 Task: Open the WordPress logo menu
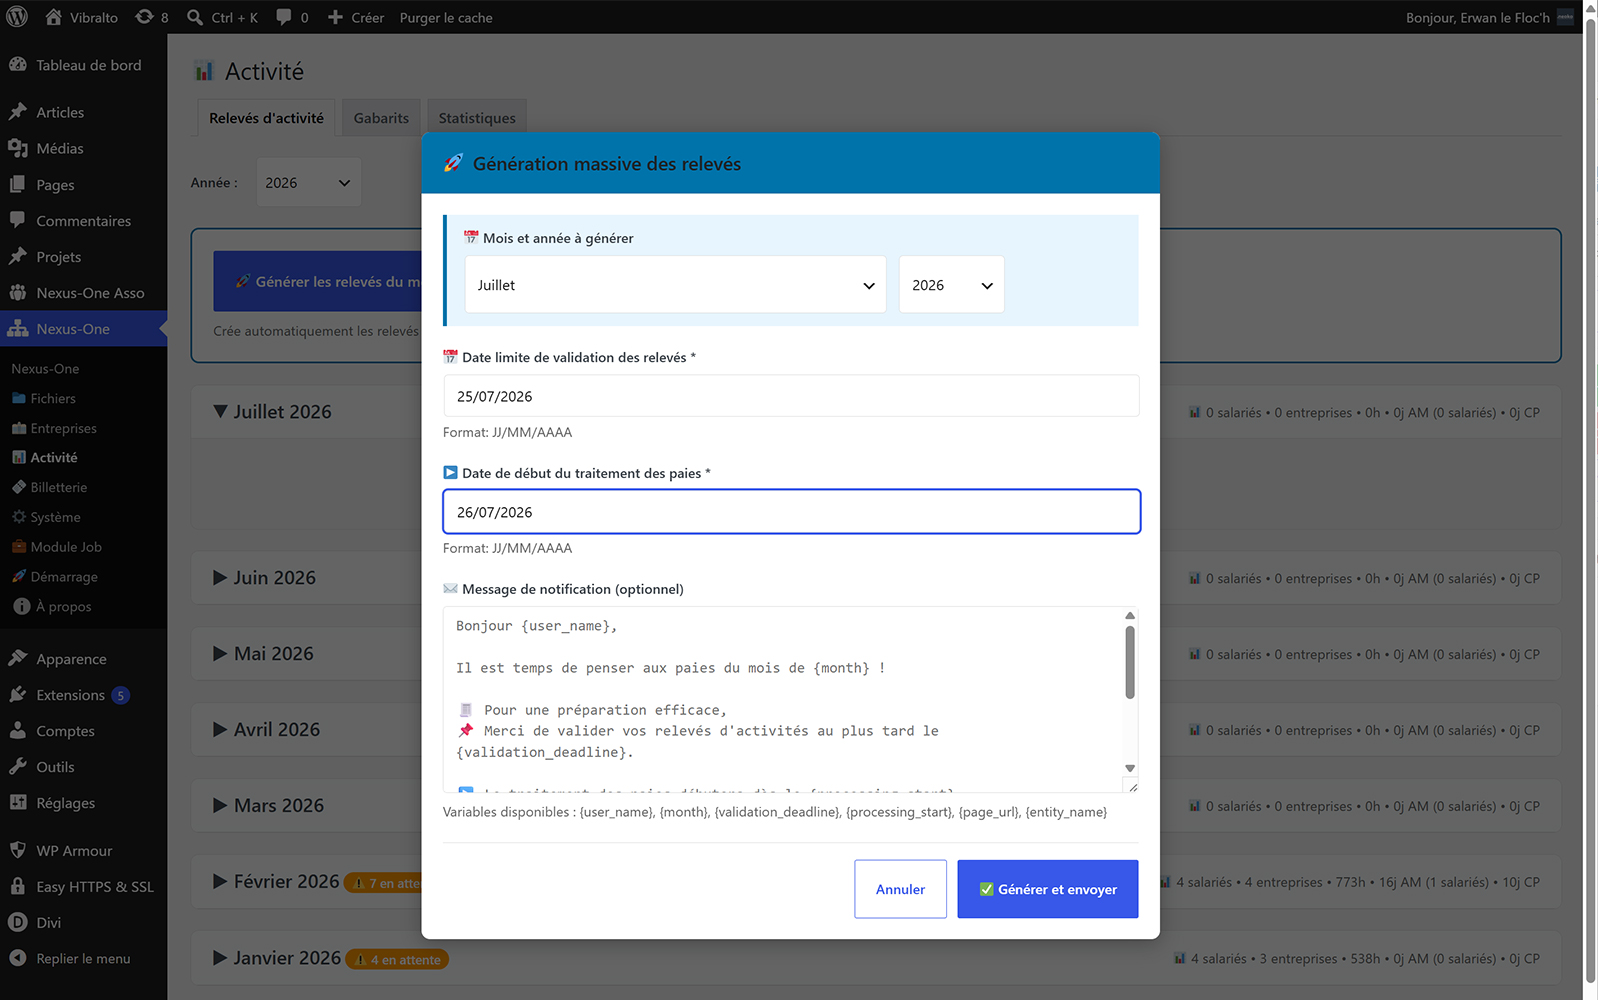click(x=17, y=17)
